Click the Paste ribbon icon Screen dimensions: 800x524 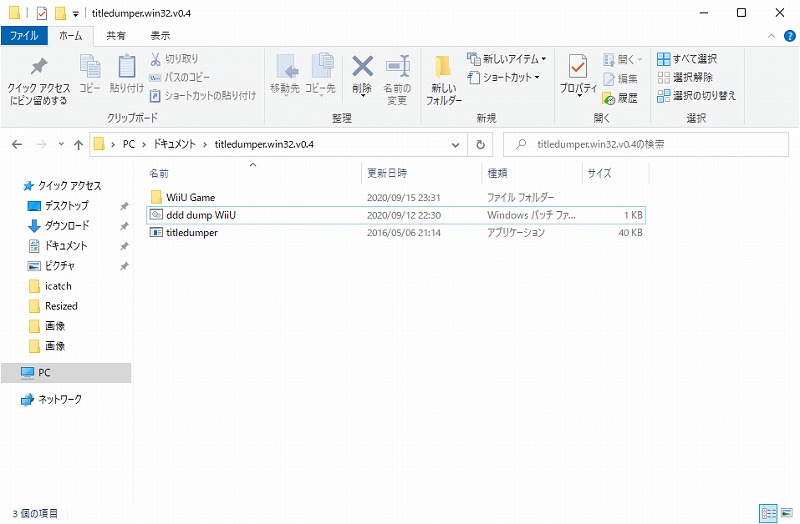[x=127, y=74]
